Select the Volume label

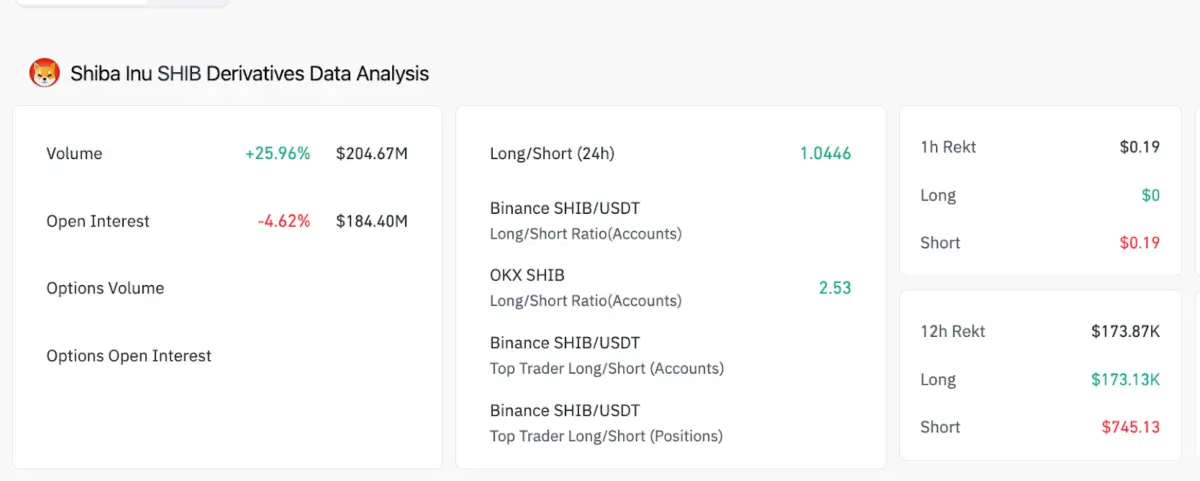point(74,153)
